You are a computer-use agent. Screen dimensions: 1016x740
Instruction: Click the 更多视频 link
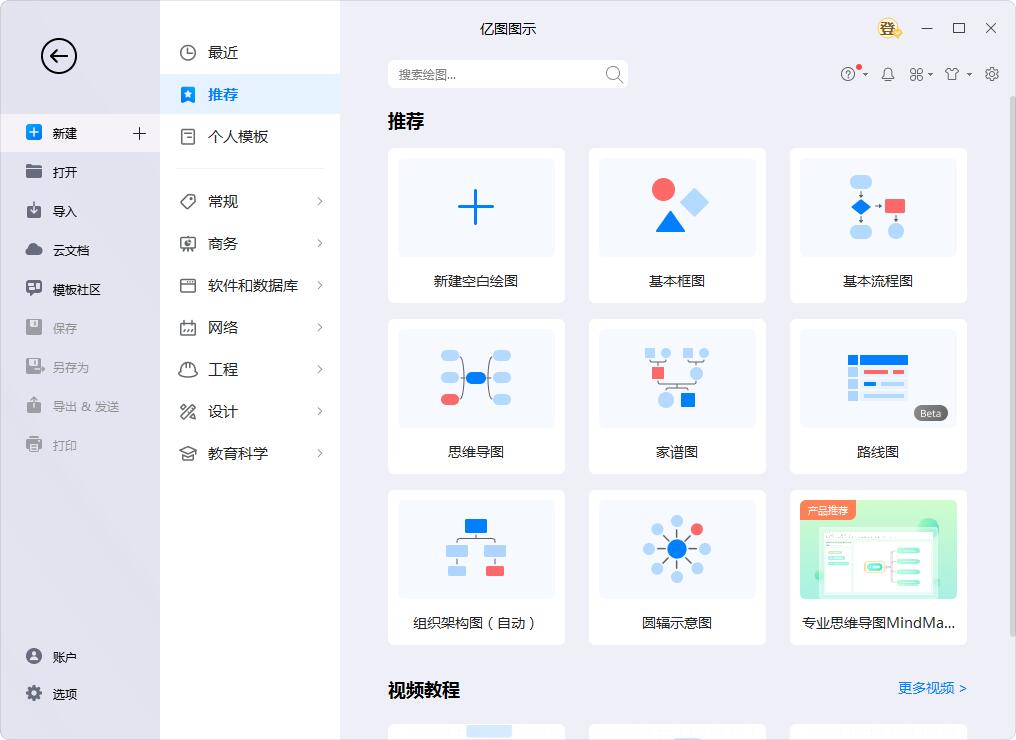932,688
